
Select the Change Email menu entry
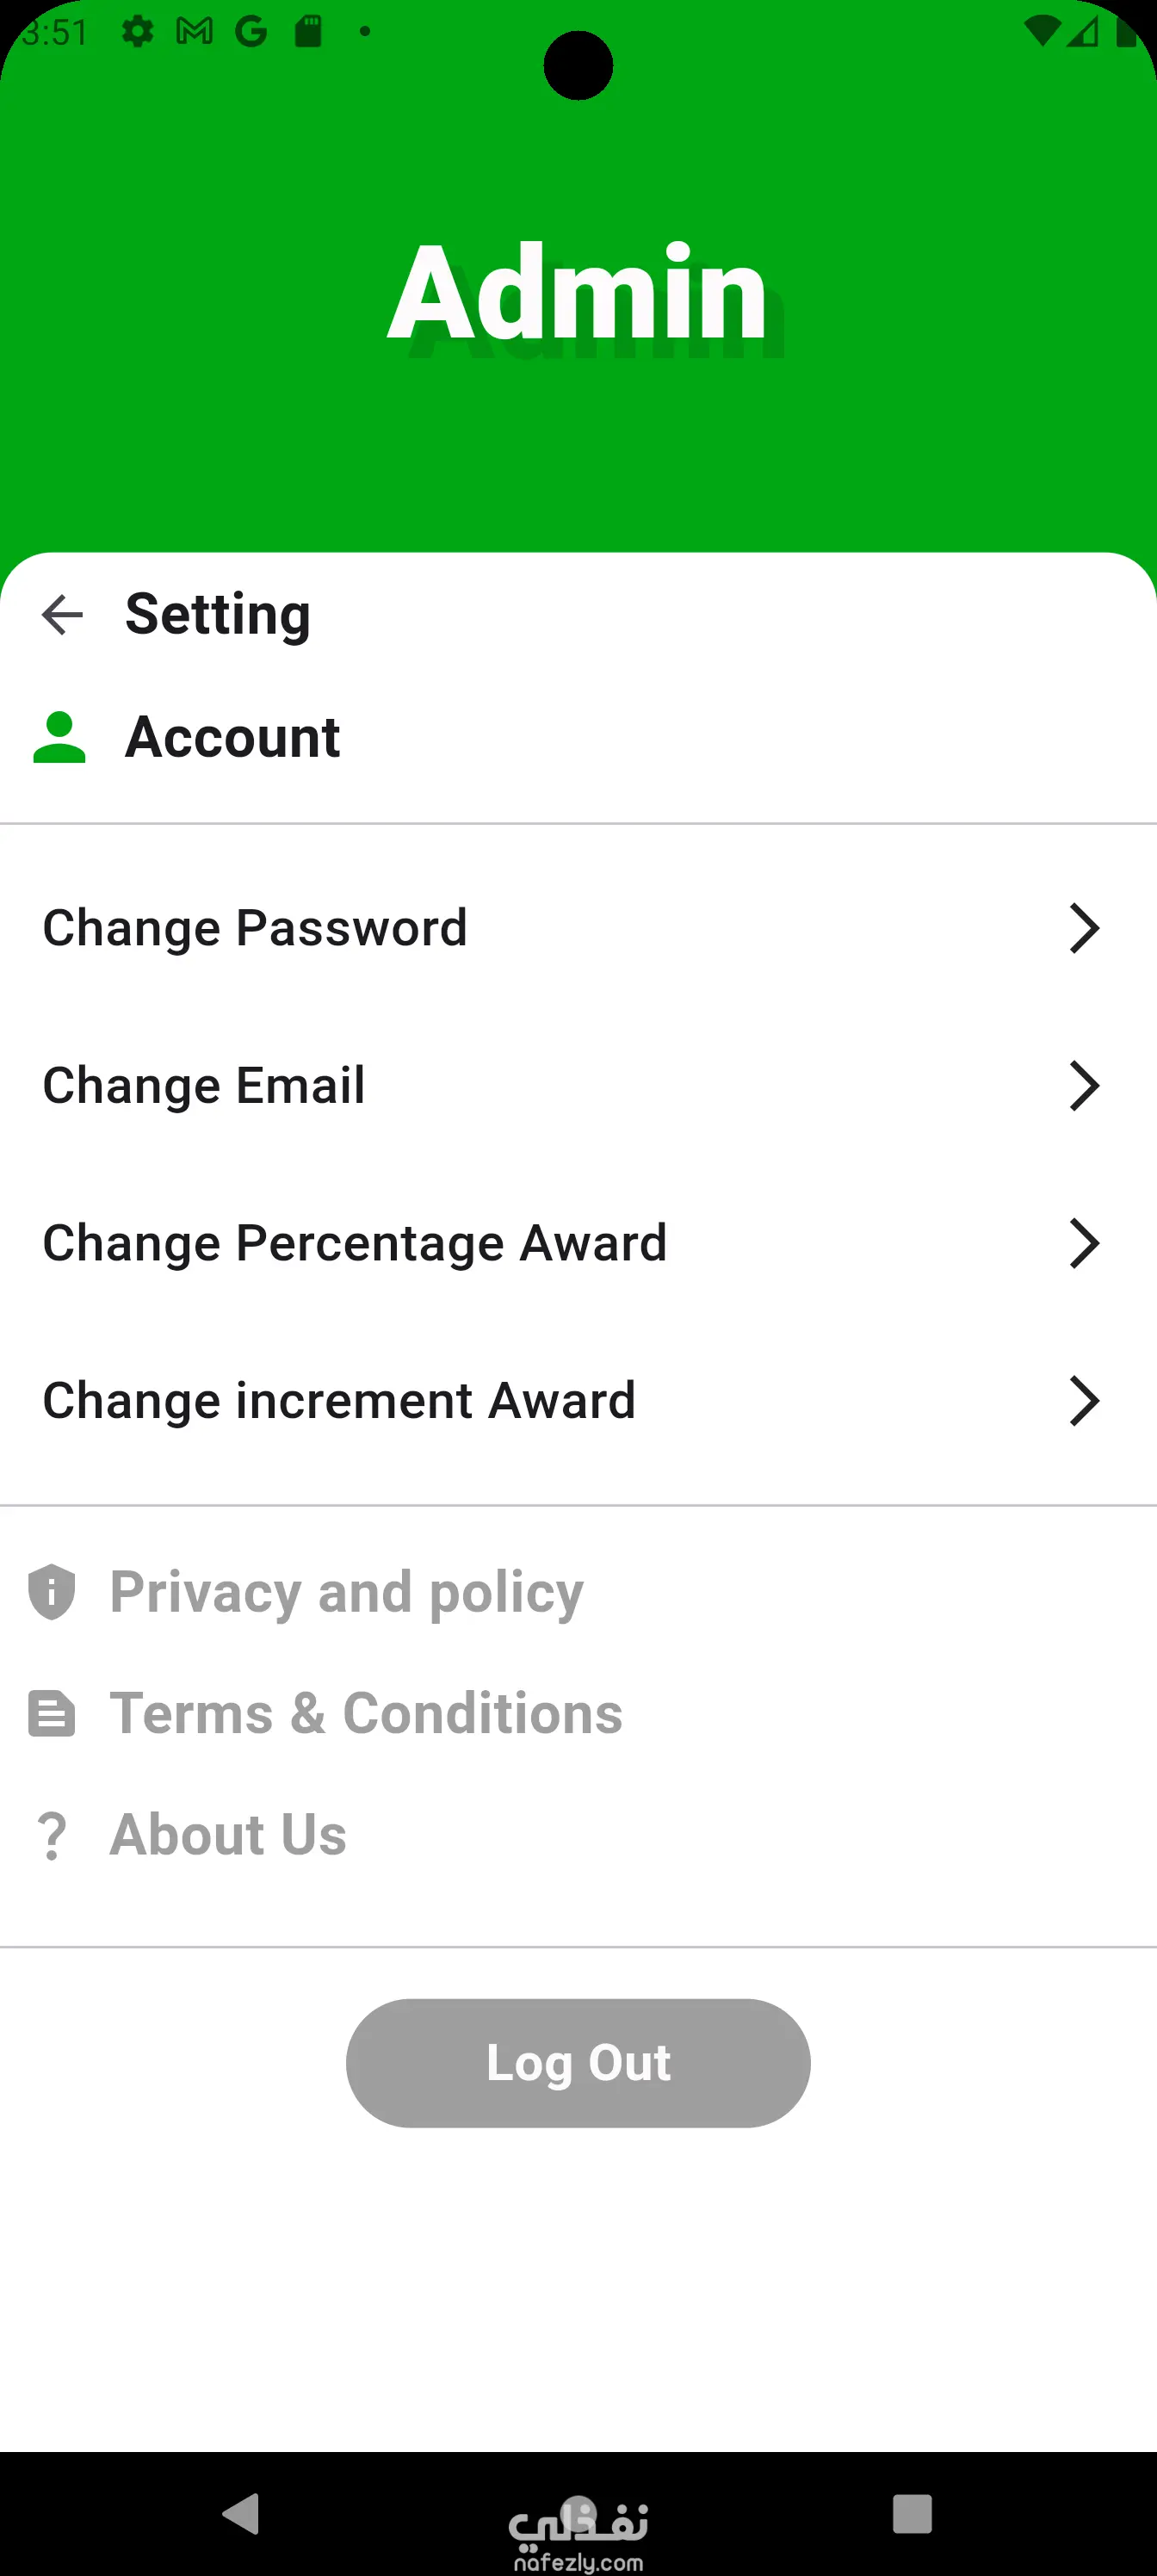[204, 1086]
